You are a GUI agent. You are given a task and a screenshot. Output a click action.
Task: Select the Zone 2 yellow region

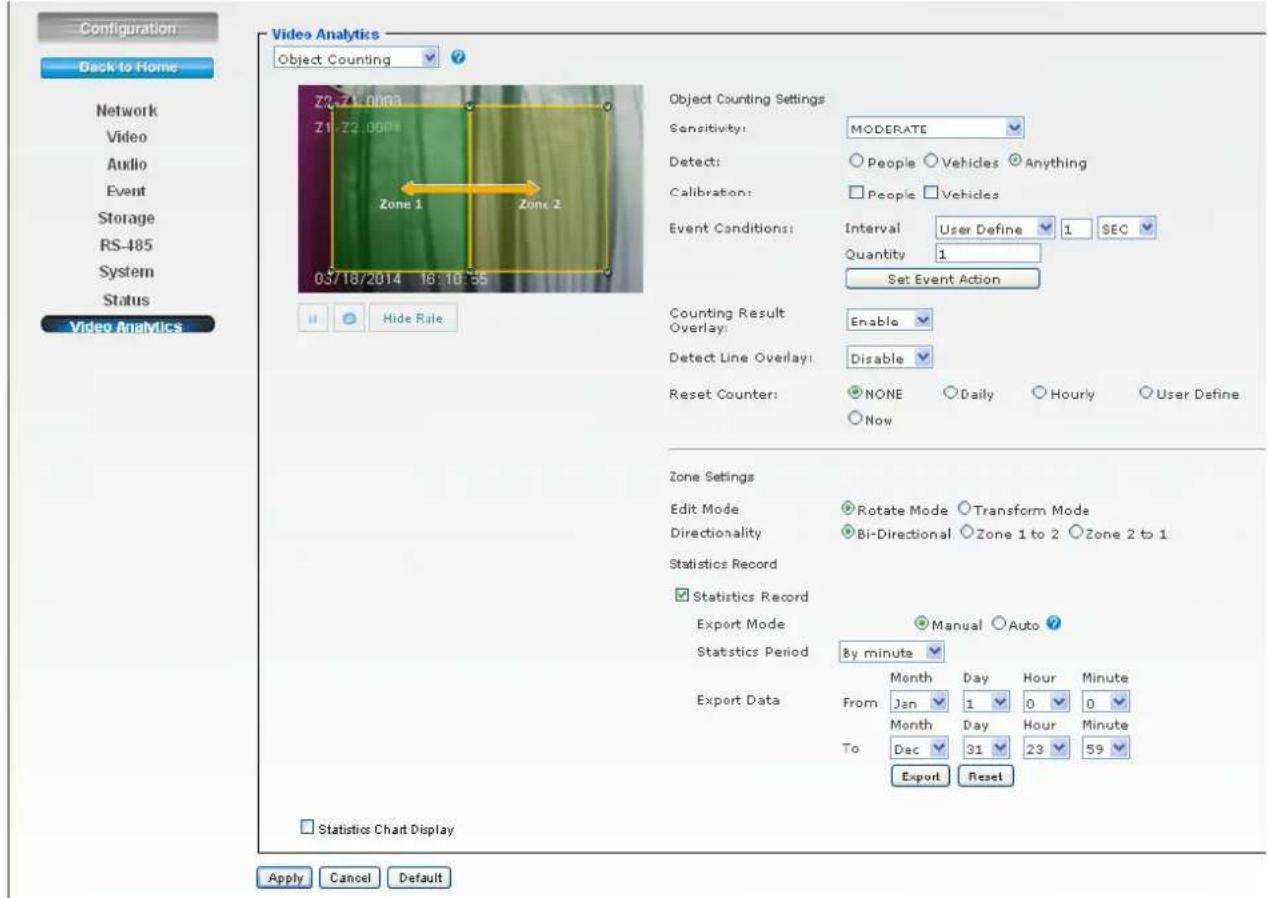(539, 188)
